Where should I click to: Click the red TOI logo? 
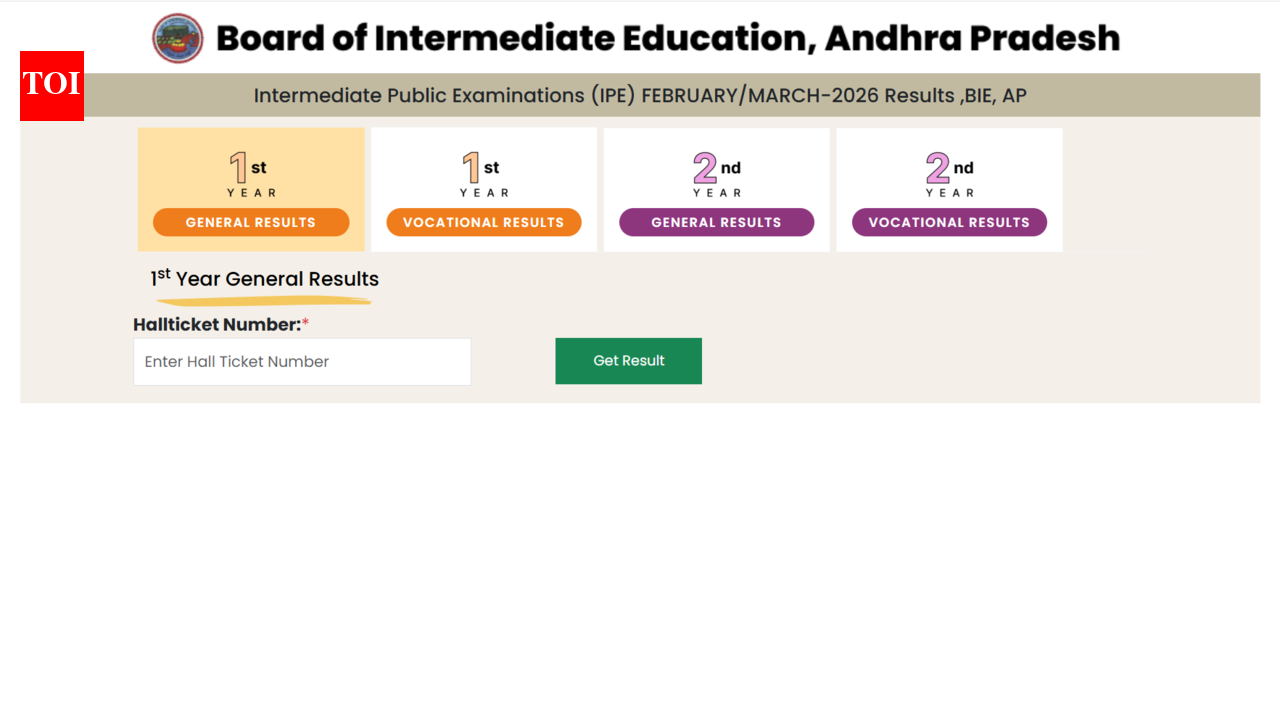pos(52,86)
